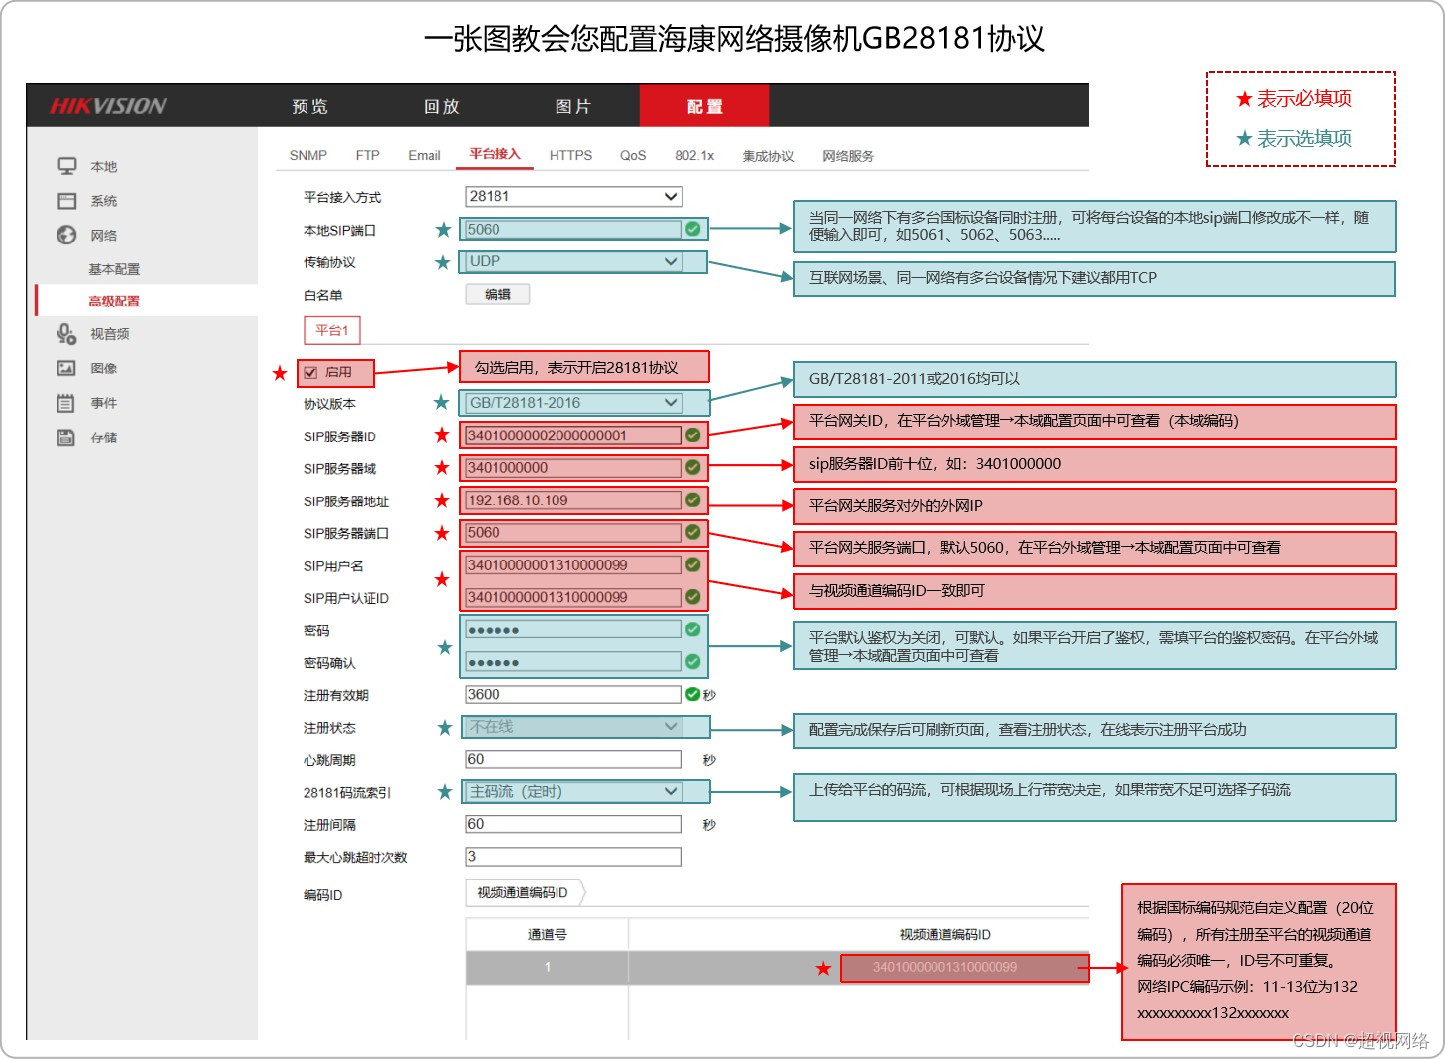Click the 通道号 column header
The image size is (1445, 1059).
(x=547, y=934)
